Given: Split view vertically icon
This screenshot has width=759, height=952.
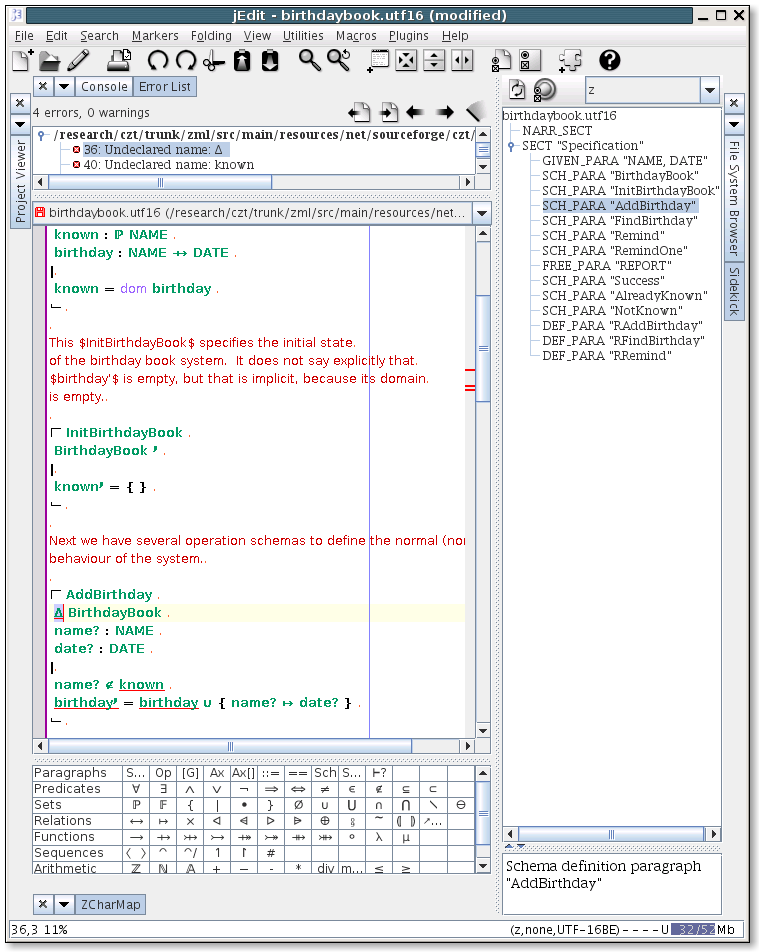Looking at the screenshot, I should coord(462,60).
